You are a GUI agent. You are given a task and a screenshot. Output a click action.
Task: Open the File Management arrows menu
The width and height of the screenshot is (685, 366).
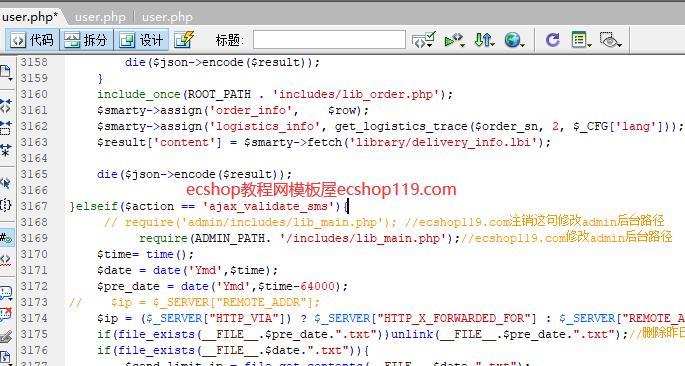click(x=484, y=40)
